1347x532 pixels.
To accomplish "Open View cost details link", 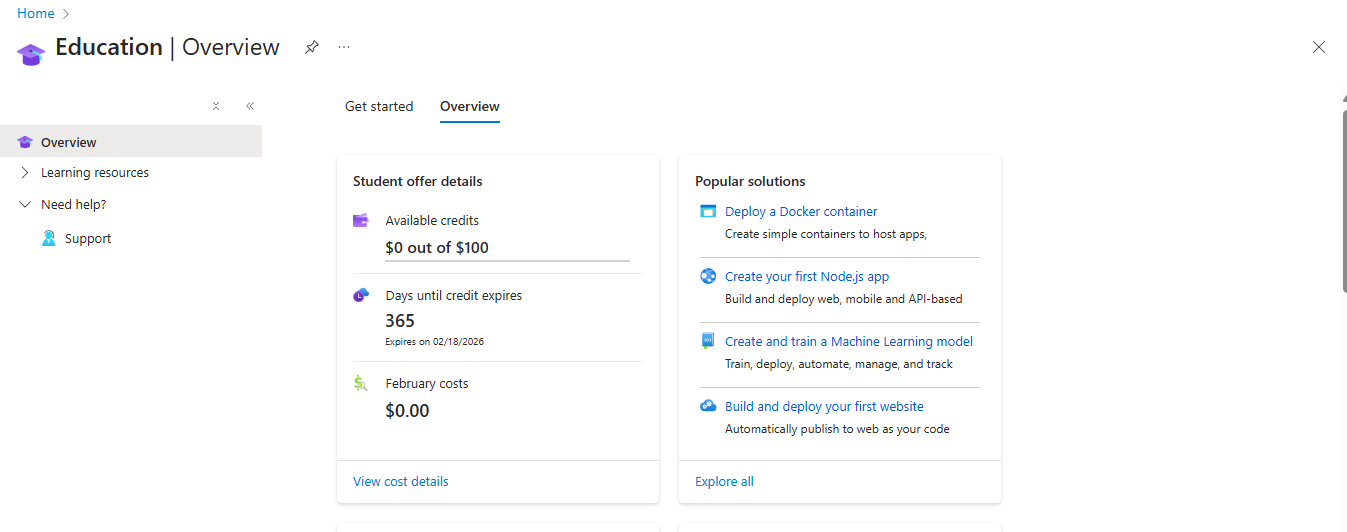I will click(x=401, y=481).
